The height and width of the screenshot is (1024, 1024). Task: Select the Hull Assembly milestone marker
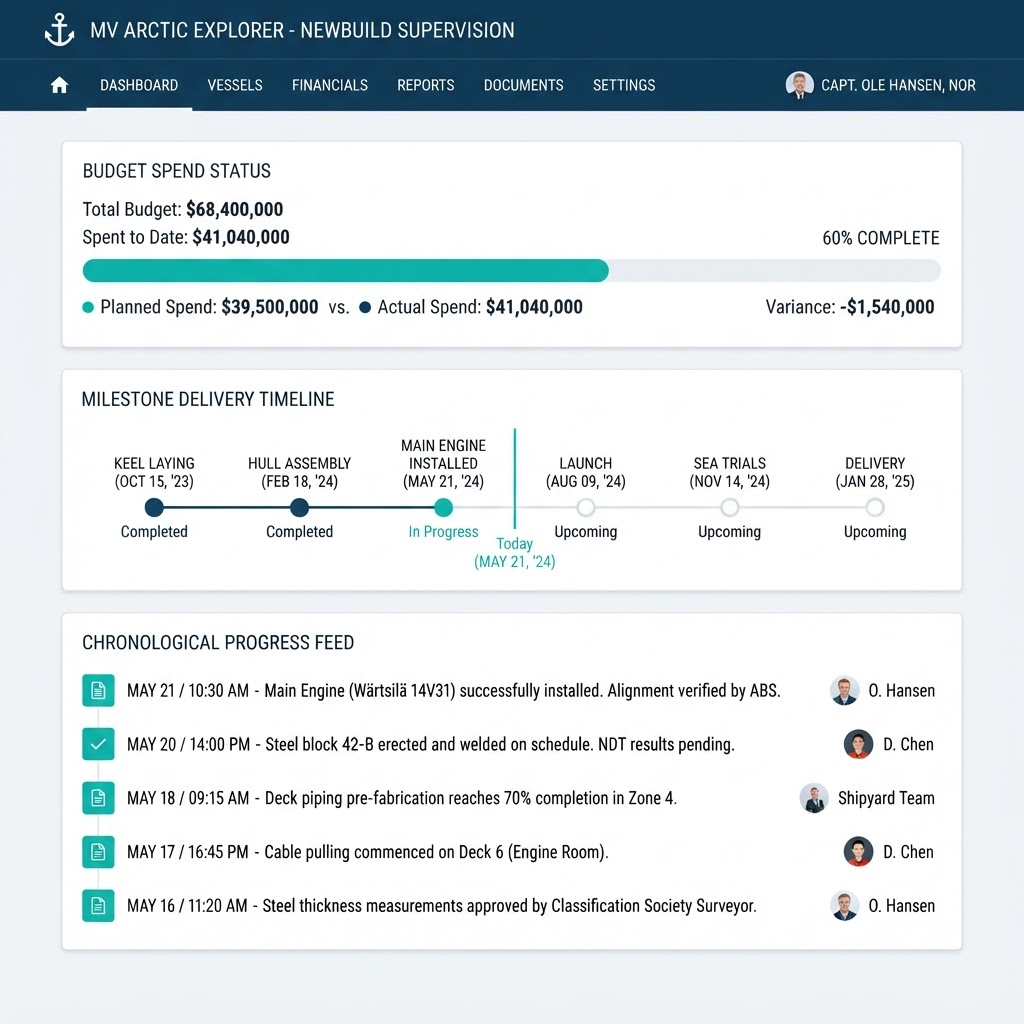pyautogui.click(x=299, y=507)
